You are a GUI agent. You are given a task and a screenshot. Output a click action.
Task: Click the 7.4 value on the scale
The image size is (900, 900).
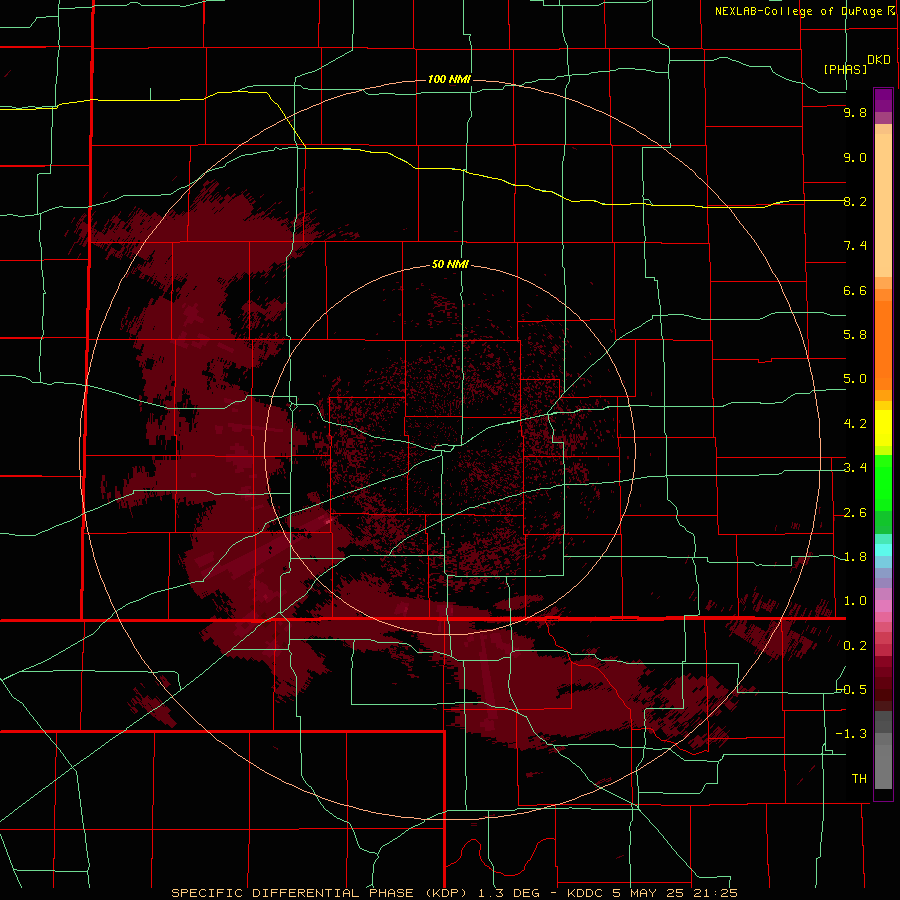[855, 246]
